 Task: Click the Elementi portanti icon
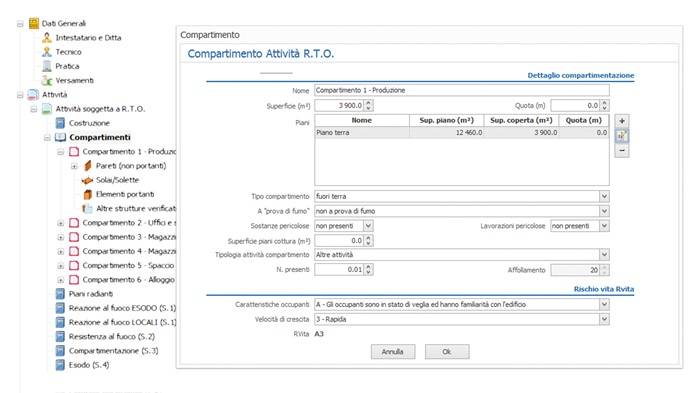point(88,194)
